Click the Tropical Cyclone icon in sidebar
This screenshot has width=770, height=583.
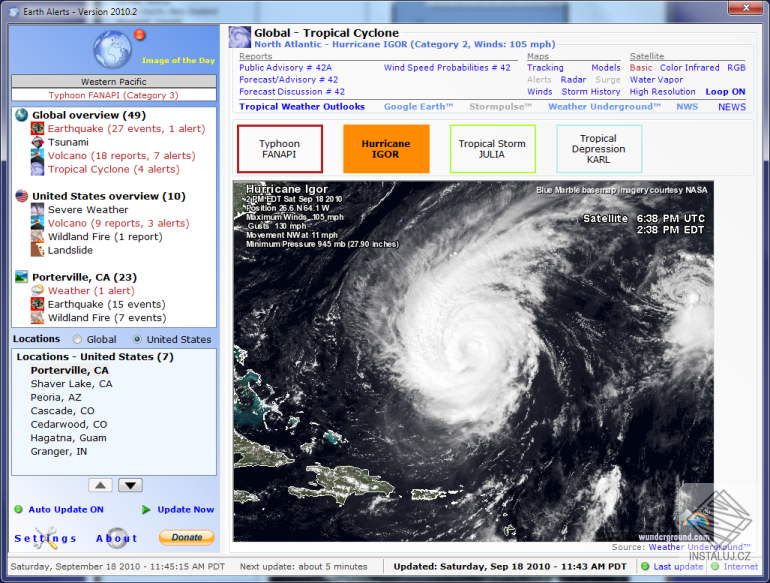tap(38, 169)
